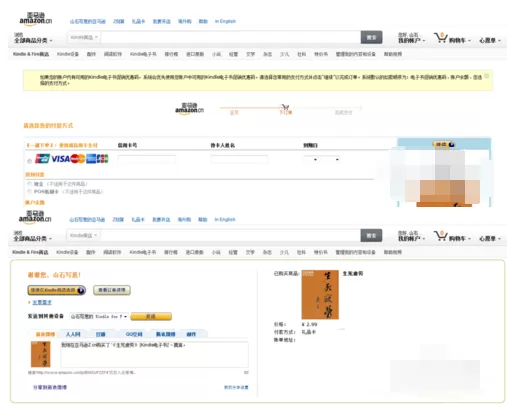Click the yellow continue button in order summary
The image size is (507, 405).
coord(444,144)
